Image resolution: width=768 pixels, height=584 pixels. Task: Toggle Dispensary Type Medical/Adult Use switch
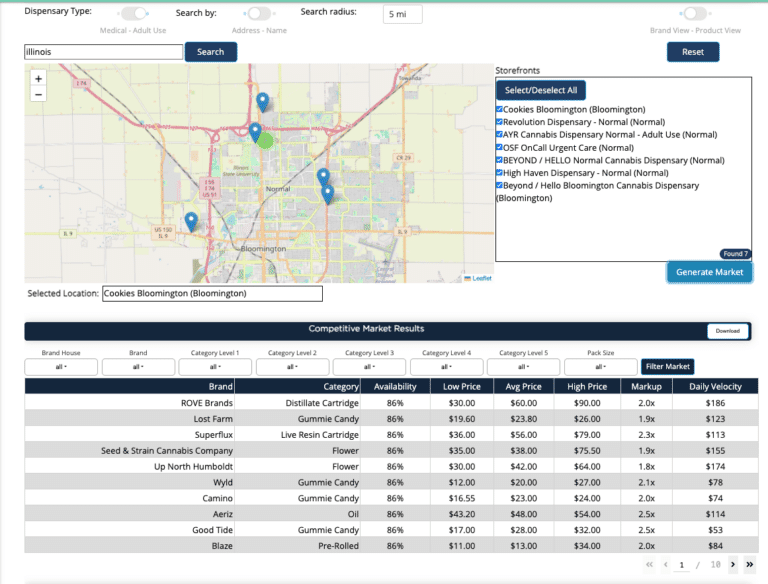(x=134, y=13)
